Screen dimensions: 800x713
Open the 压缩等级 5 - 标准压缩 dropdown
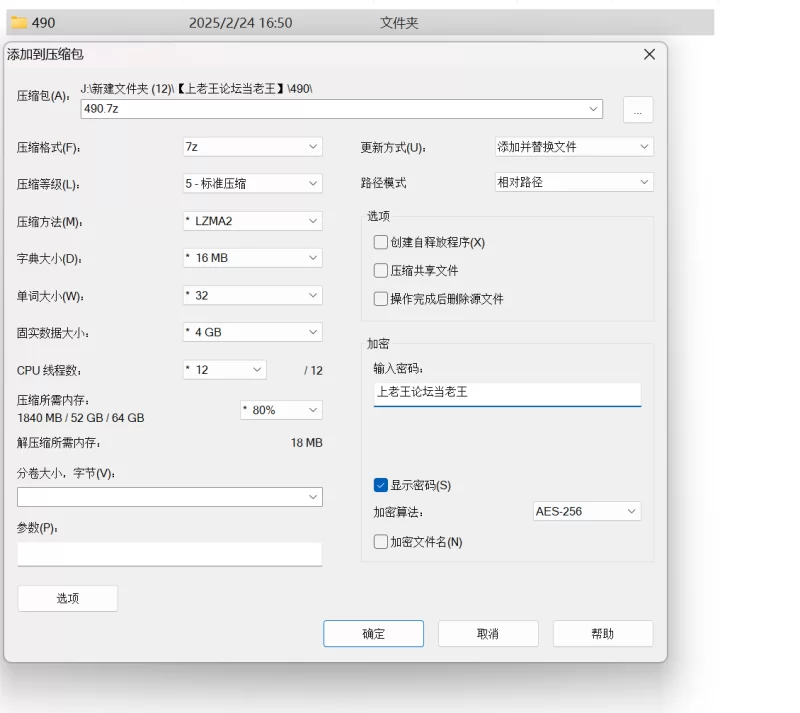[x=253, y=184]
